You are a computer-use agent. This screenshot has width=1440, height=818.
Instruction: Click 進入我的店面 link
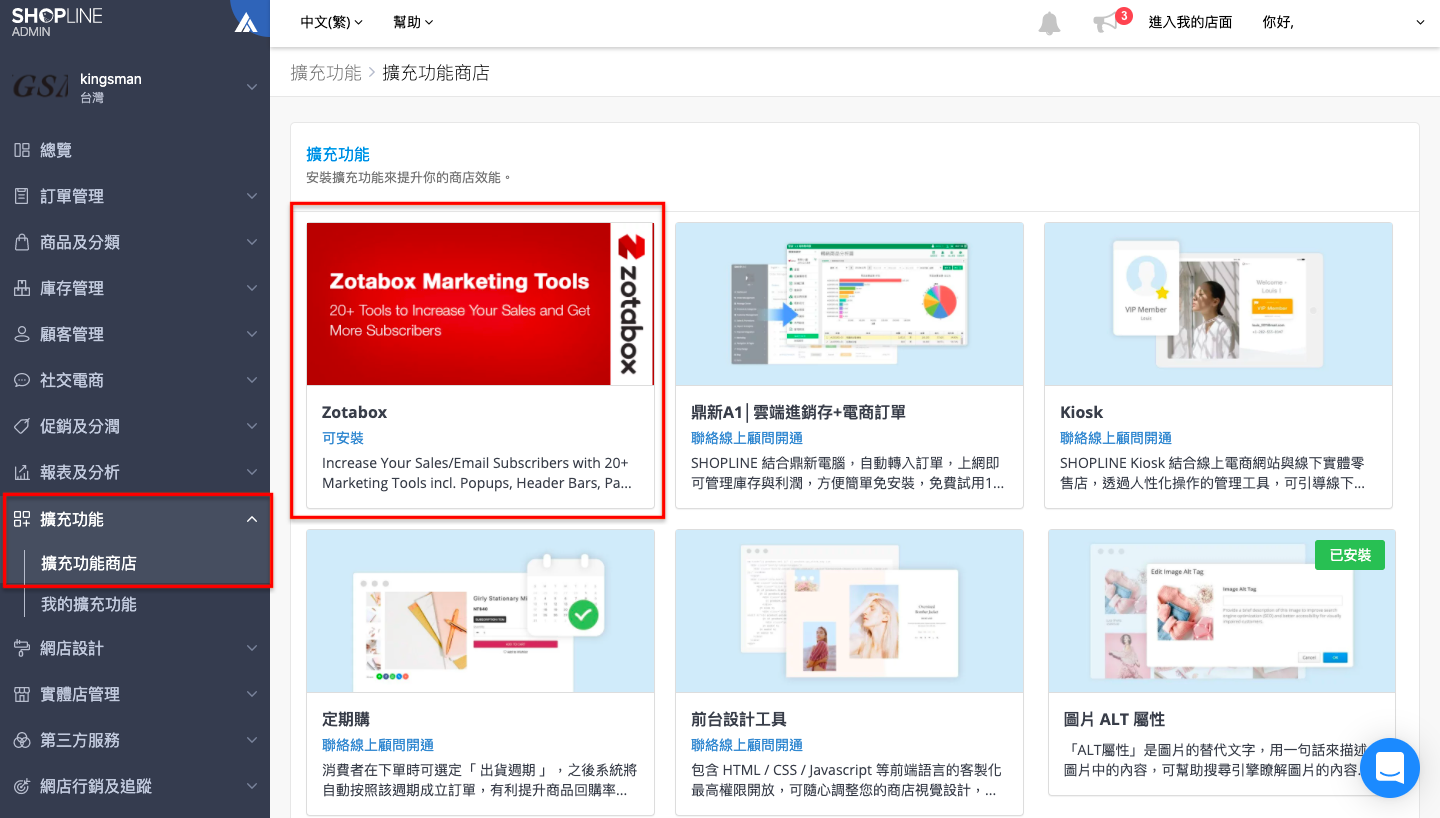click(x=1190, y=22)
